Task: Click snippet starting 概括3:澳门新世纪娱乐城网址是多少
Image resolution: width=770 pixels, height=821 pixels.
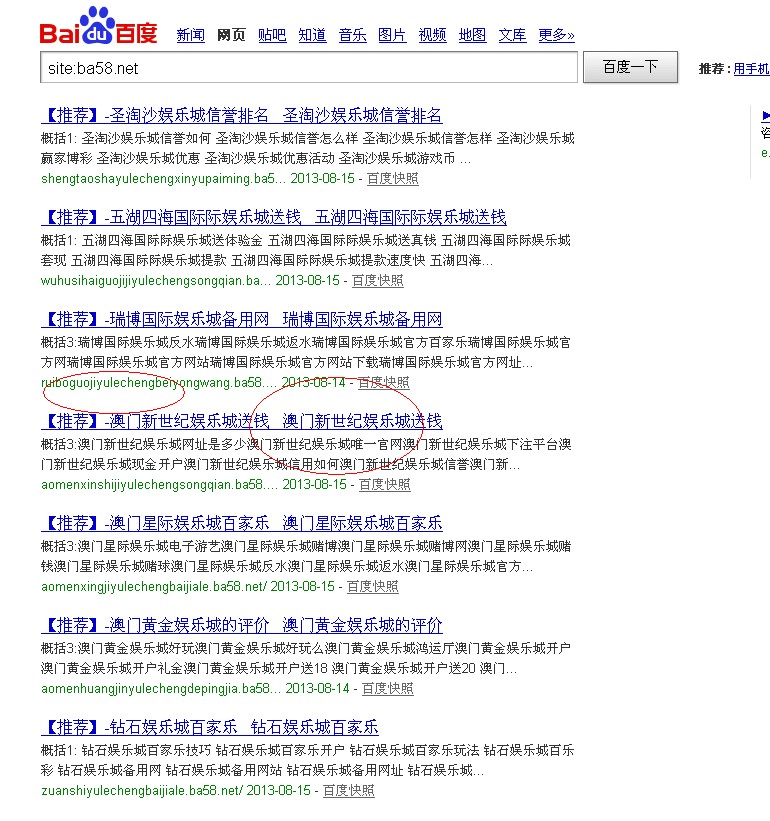Action: [306, 454]
